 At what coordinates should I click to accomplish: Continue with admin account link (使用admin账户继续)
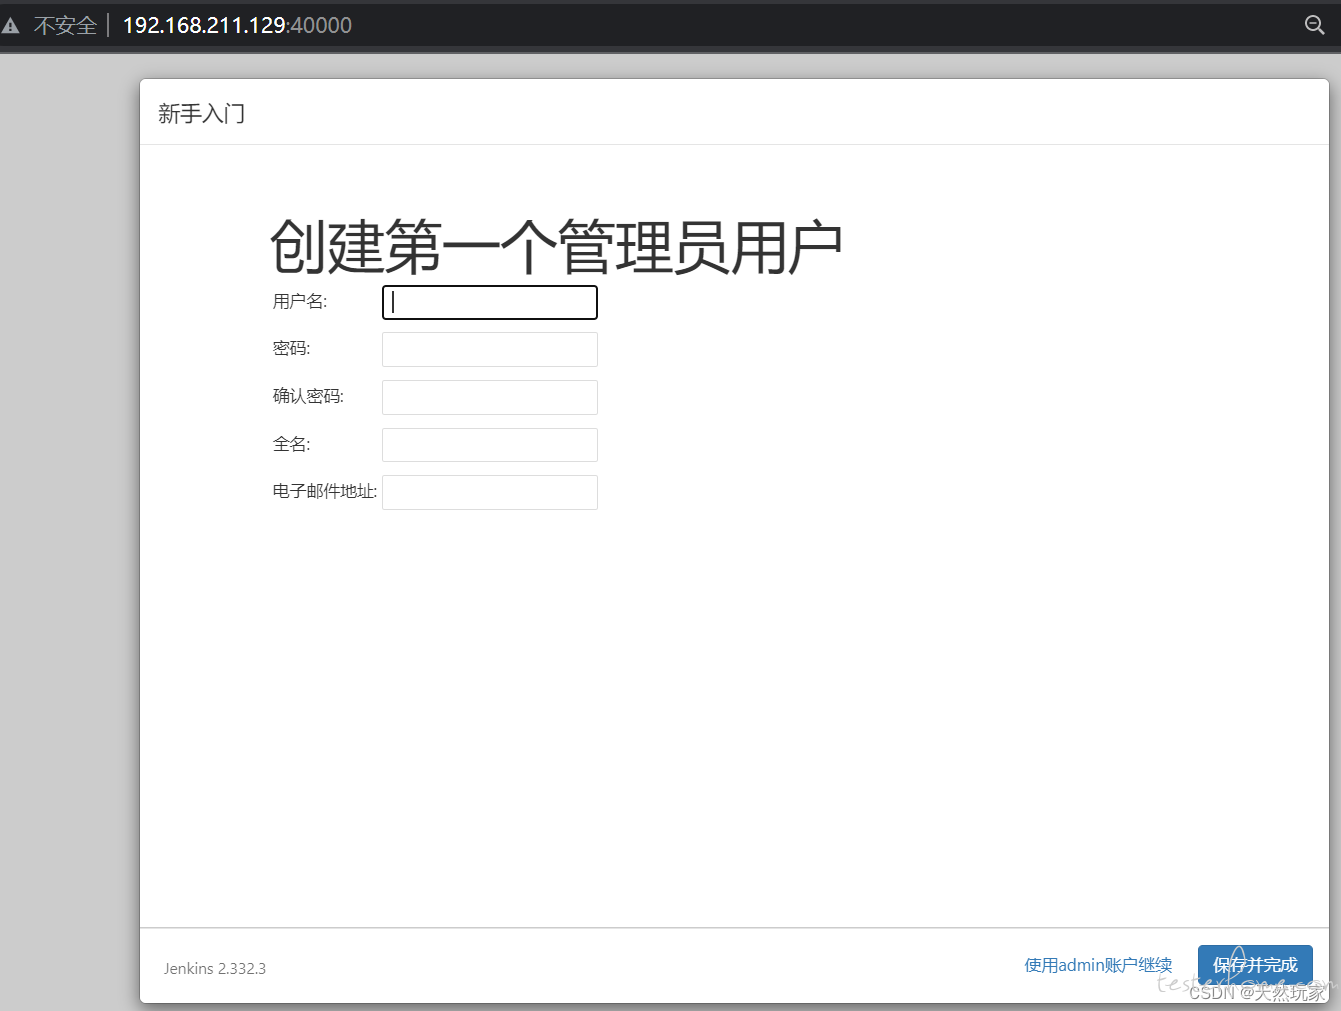pos(1098,965)
